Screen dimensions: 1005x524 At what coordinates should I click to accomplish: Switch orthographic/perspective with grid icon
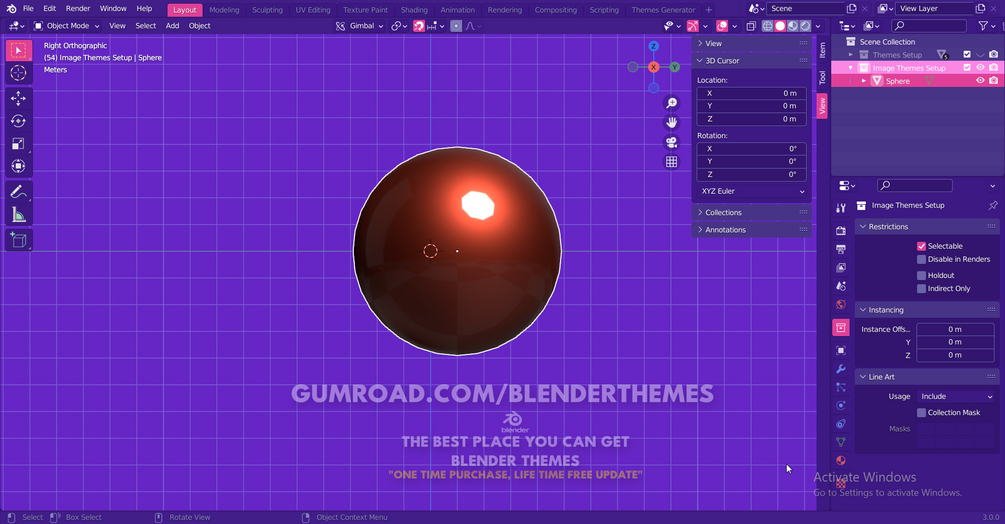tap(671, 162)
